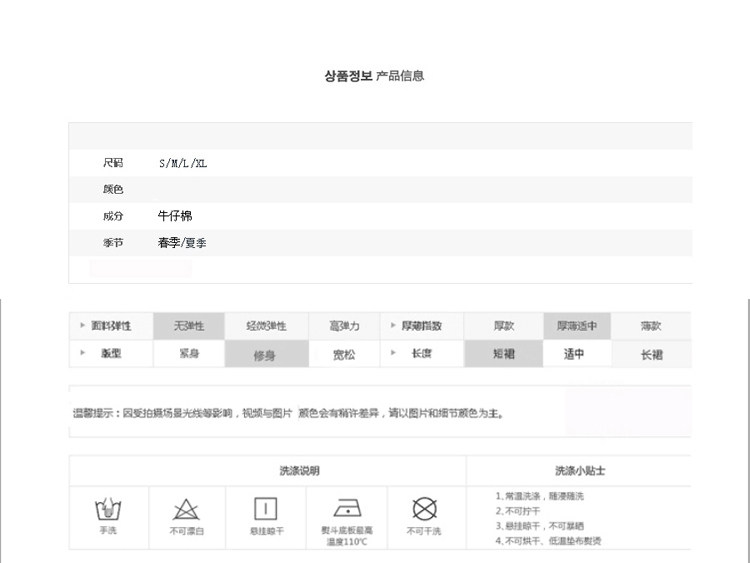
Task: Click tip 3 悬挂晾干，不可暴晒
Action: click(x=540, y=526)
